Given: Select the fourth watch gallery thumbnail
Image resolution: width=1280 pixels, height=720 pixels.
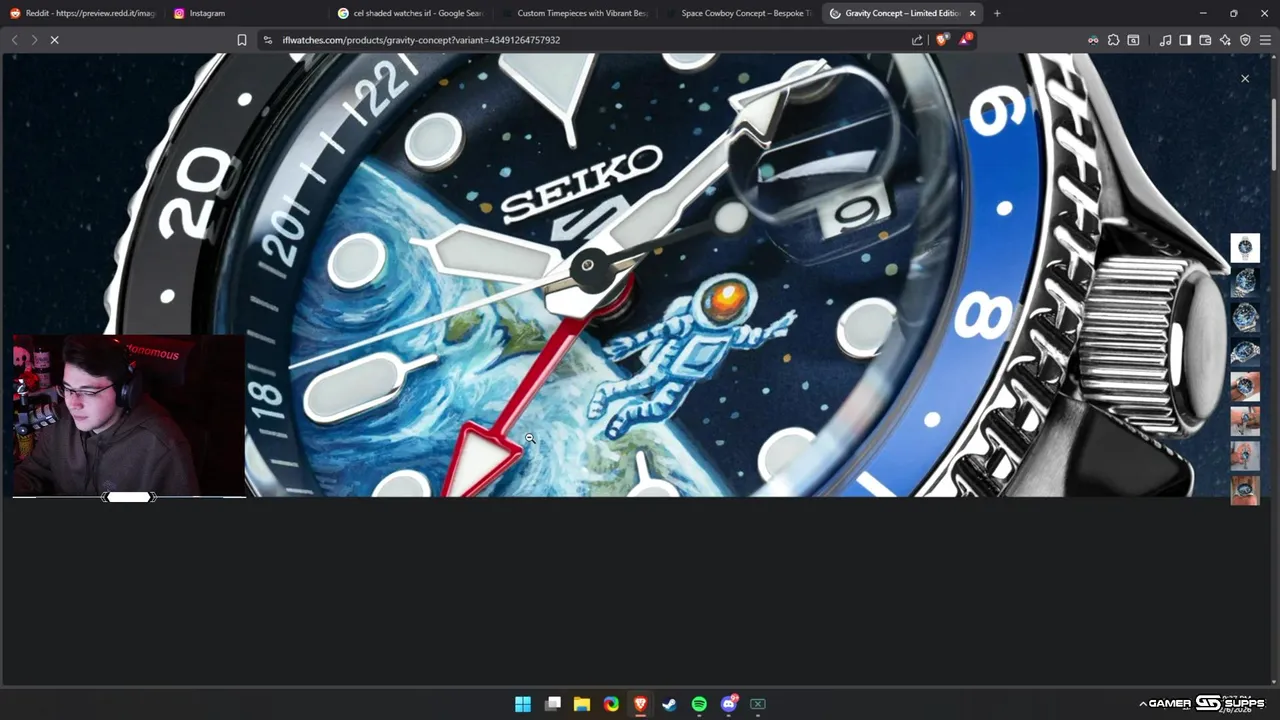Looking at the screenshot, I should click(x=1245, y=352).
